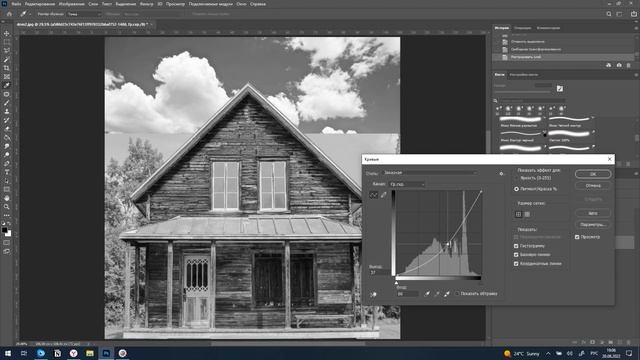Image resolution: width=640 pixels, height=360 pixels.
Task: Open the Файл menu
Action: pyautogui.click(x=16, y=4)
